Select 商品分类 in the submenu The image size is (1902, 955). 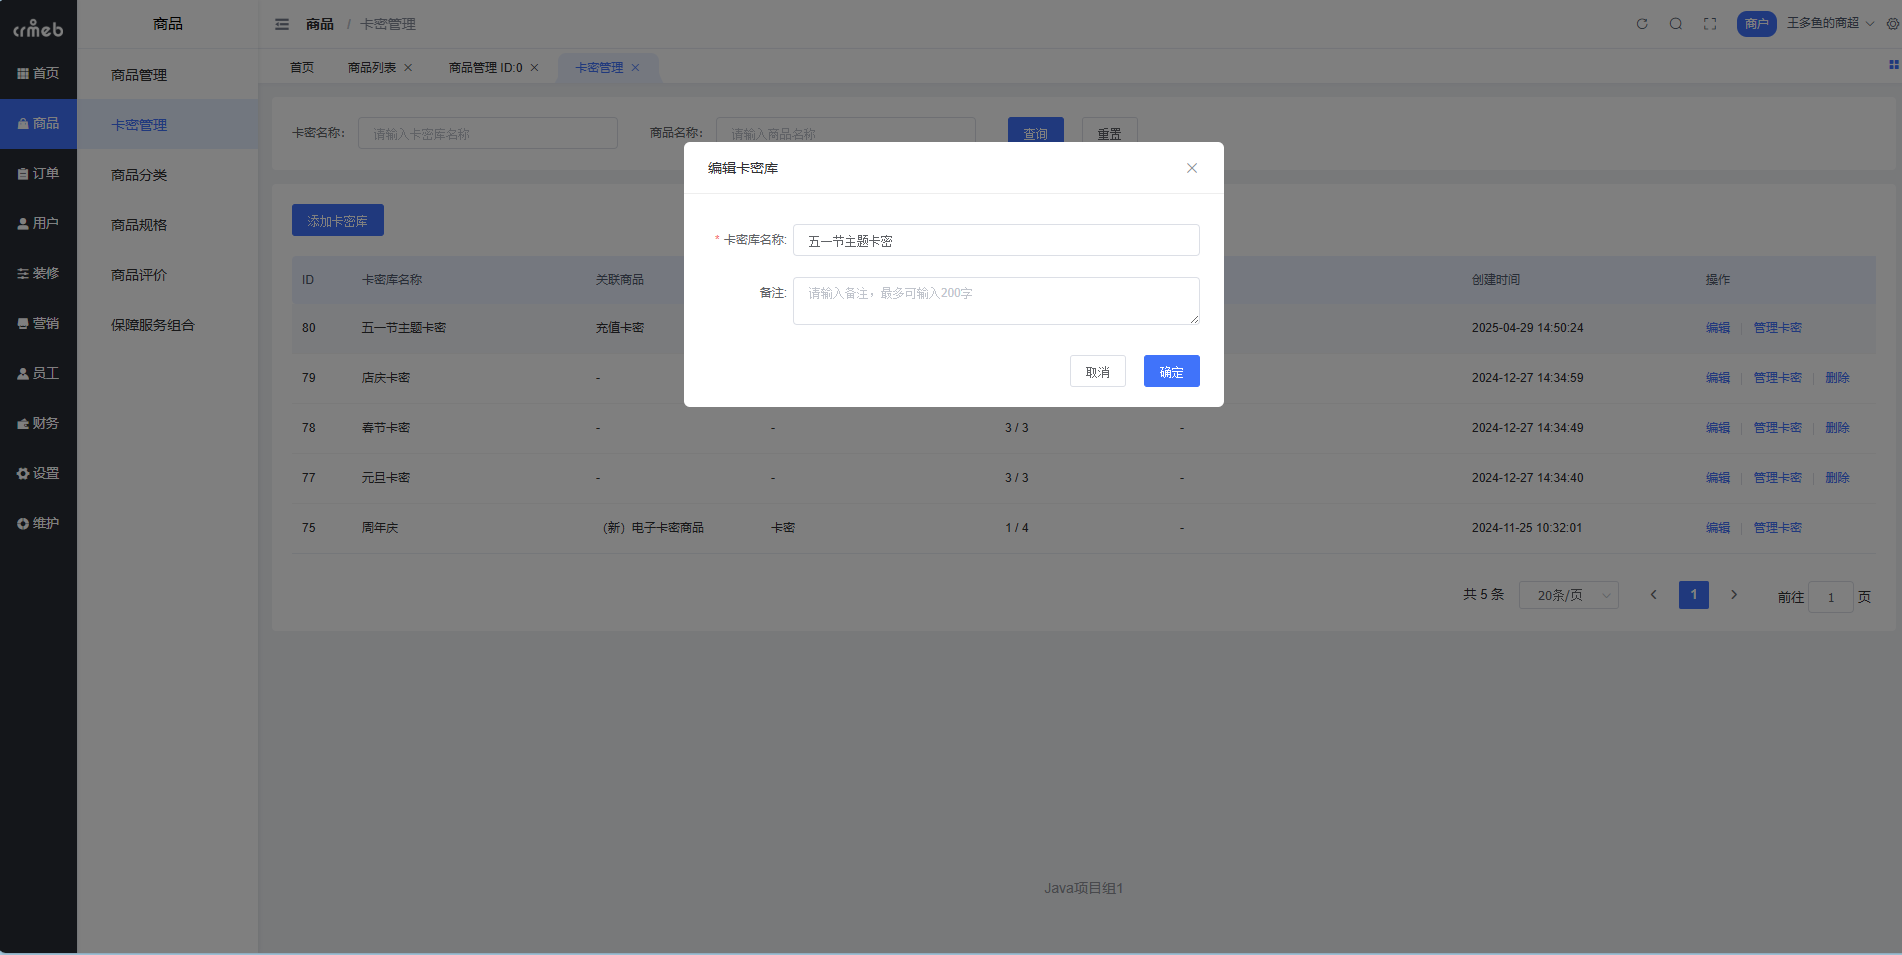pos(139,175)
